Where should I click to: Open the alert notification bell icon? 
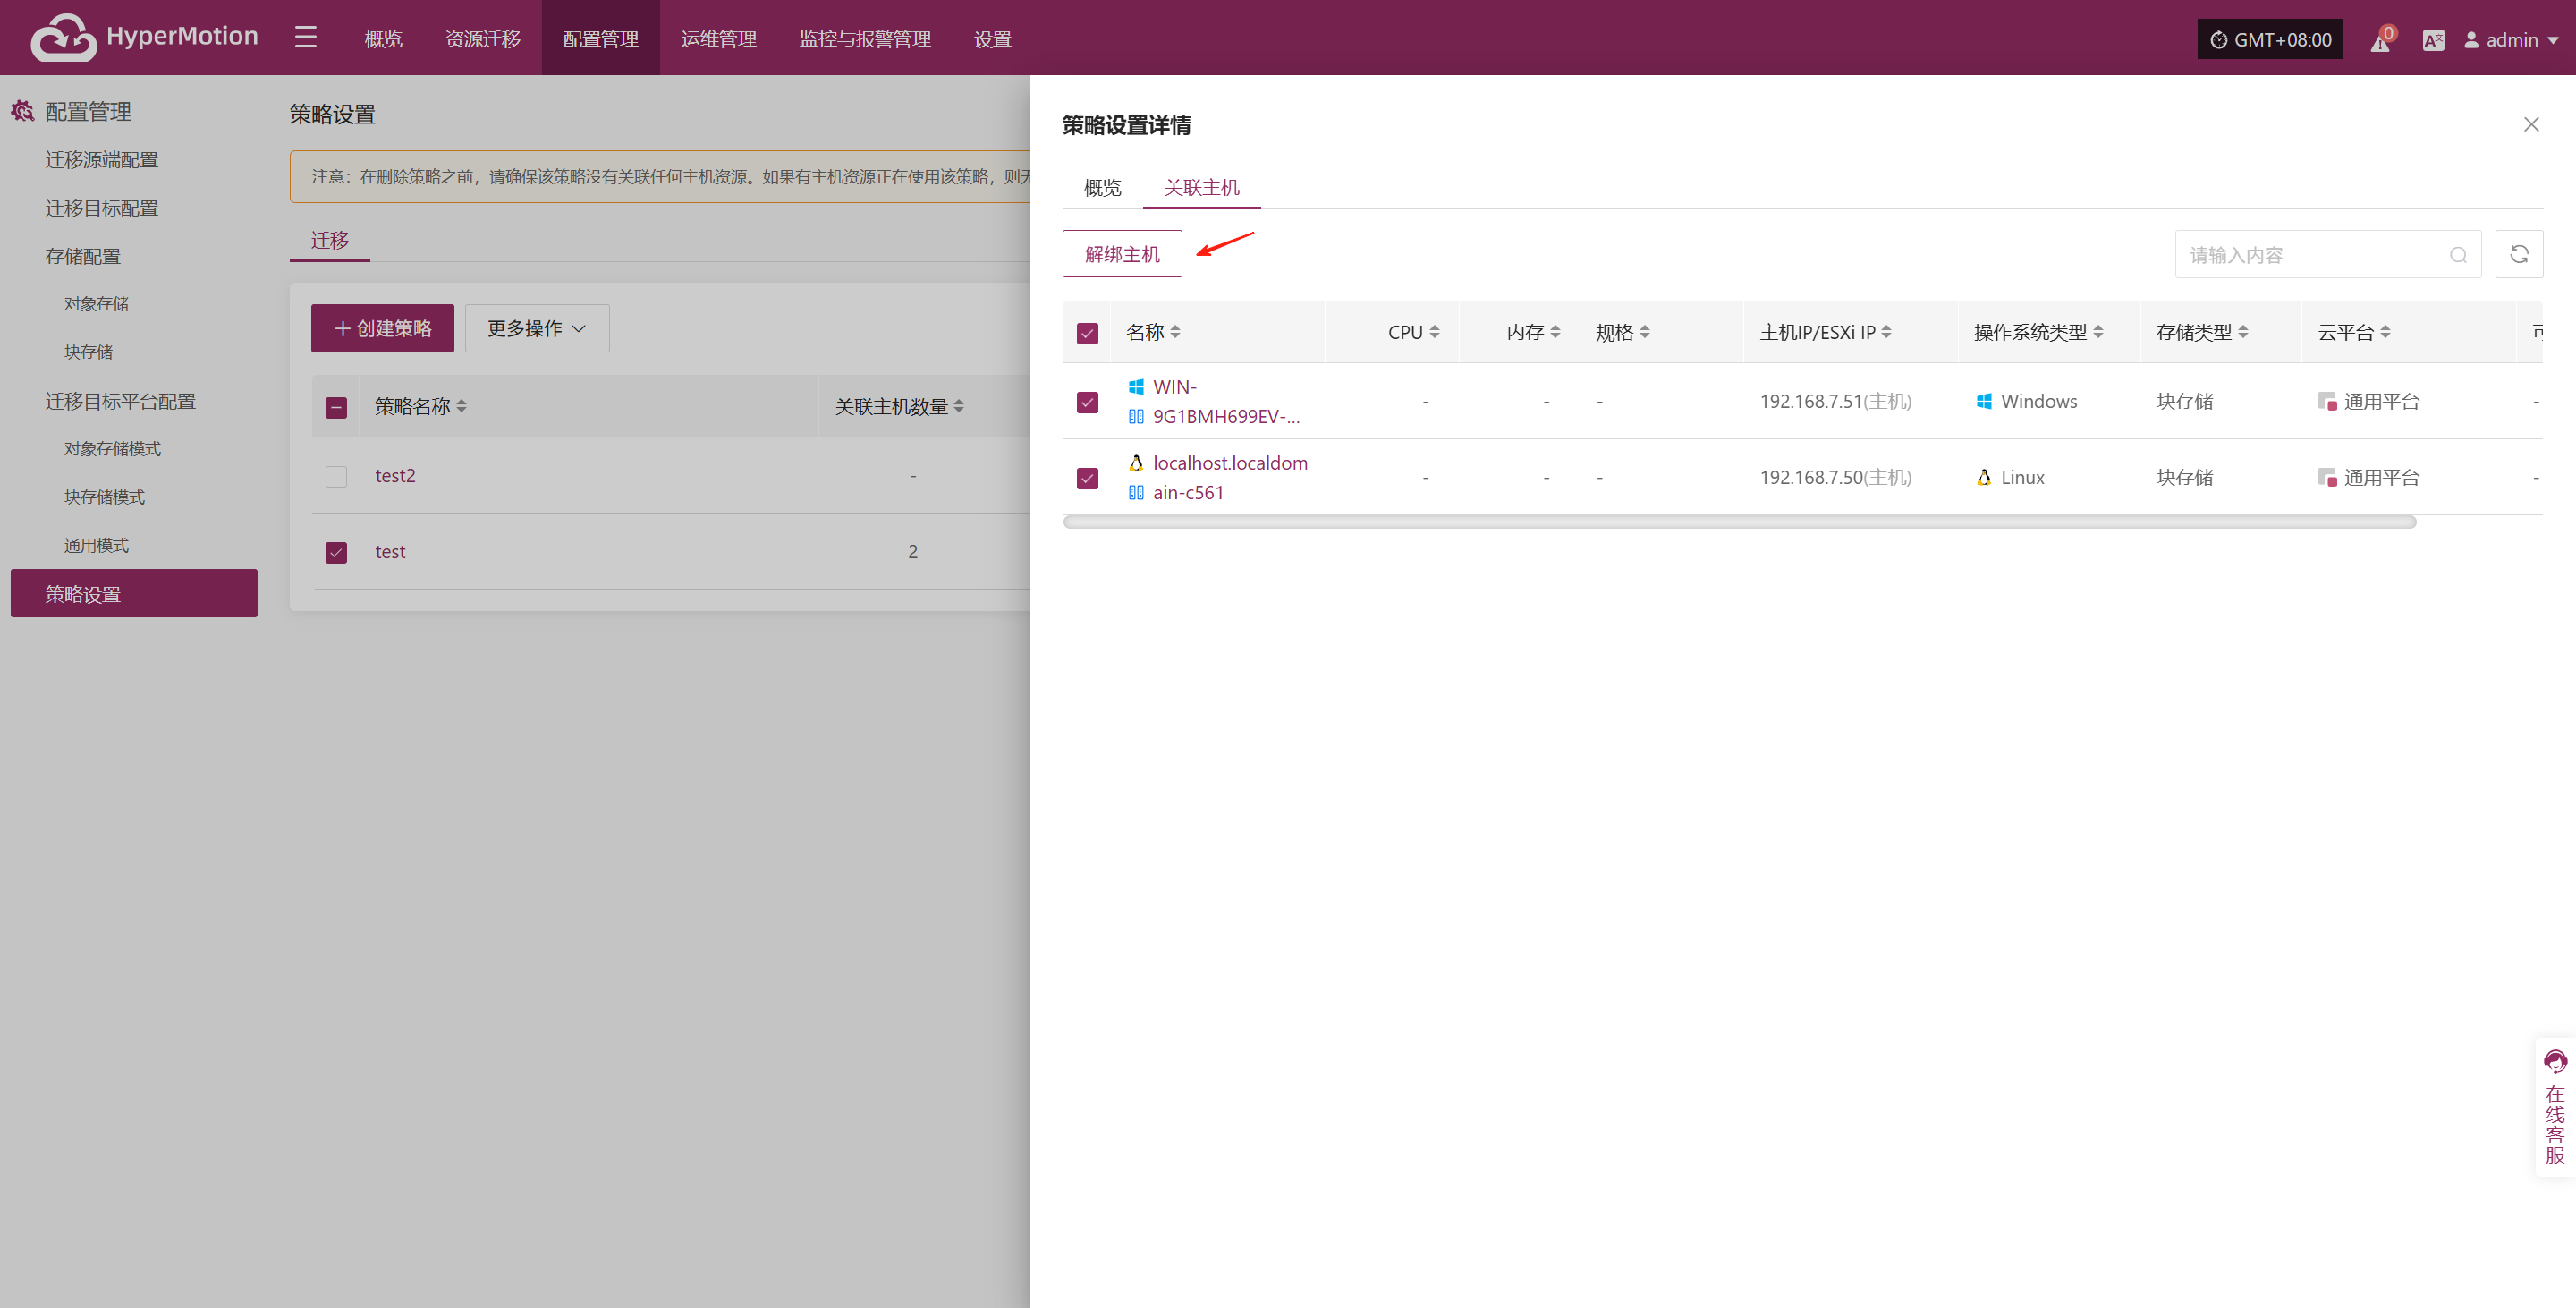tap(2382, 40)
